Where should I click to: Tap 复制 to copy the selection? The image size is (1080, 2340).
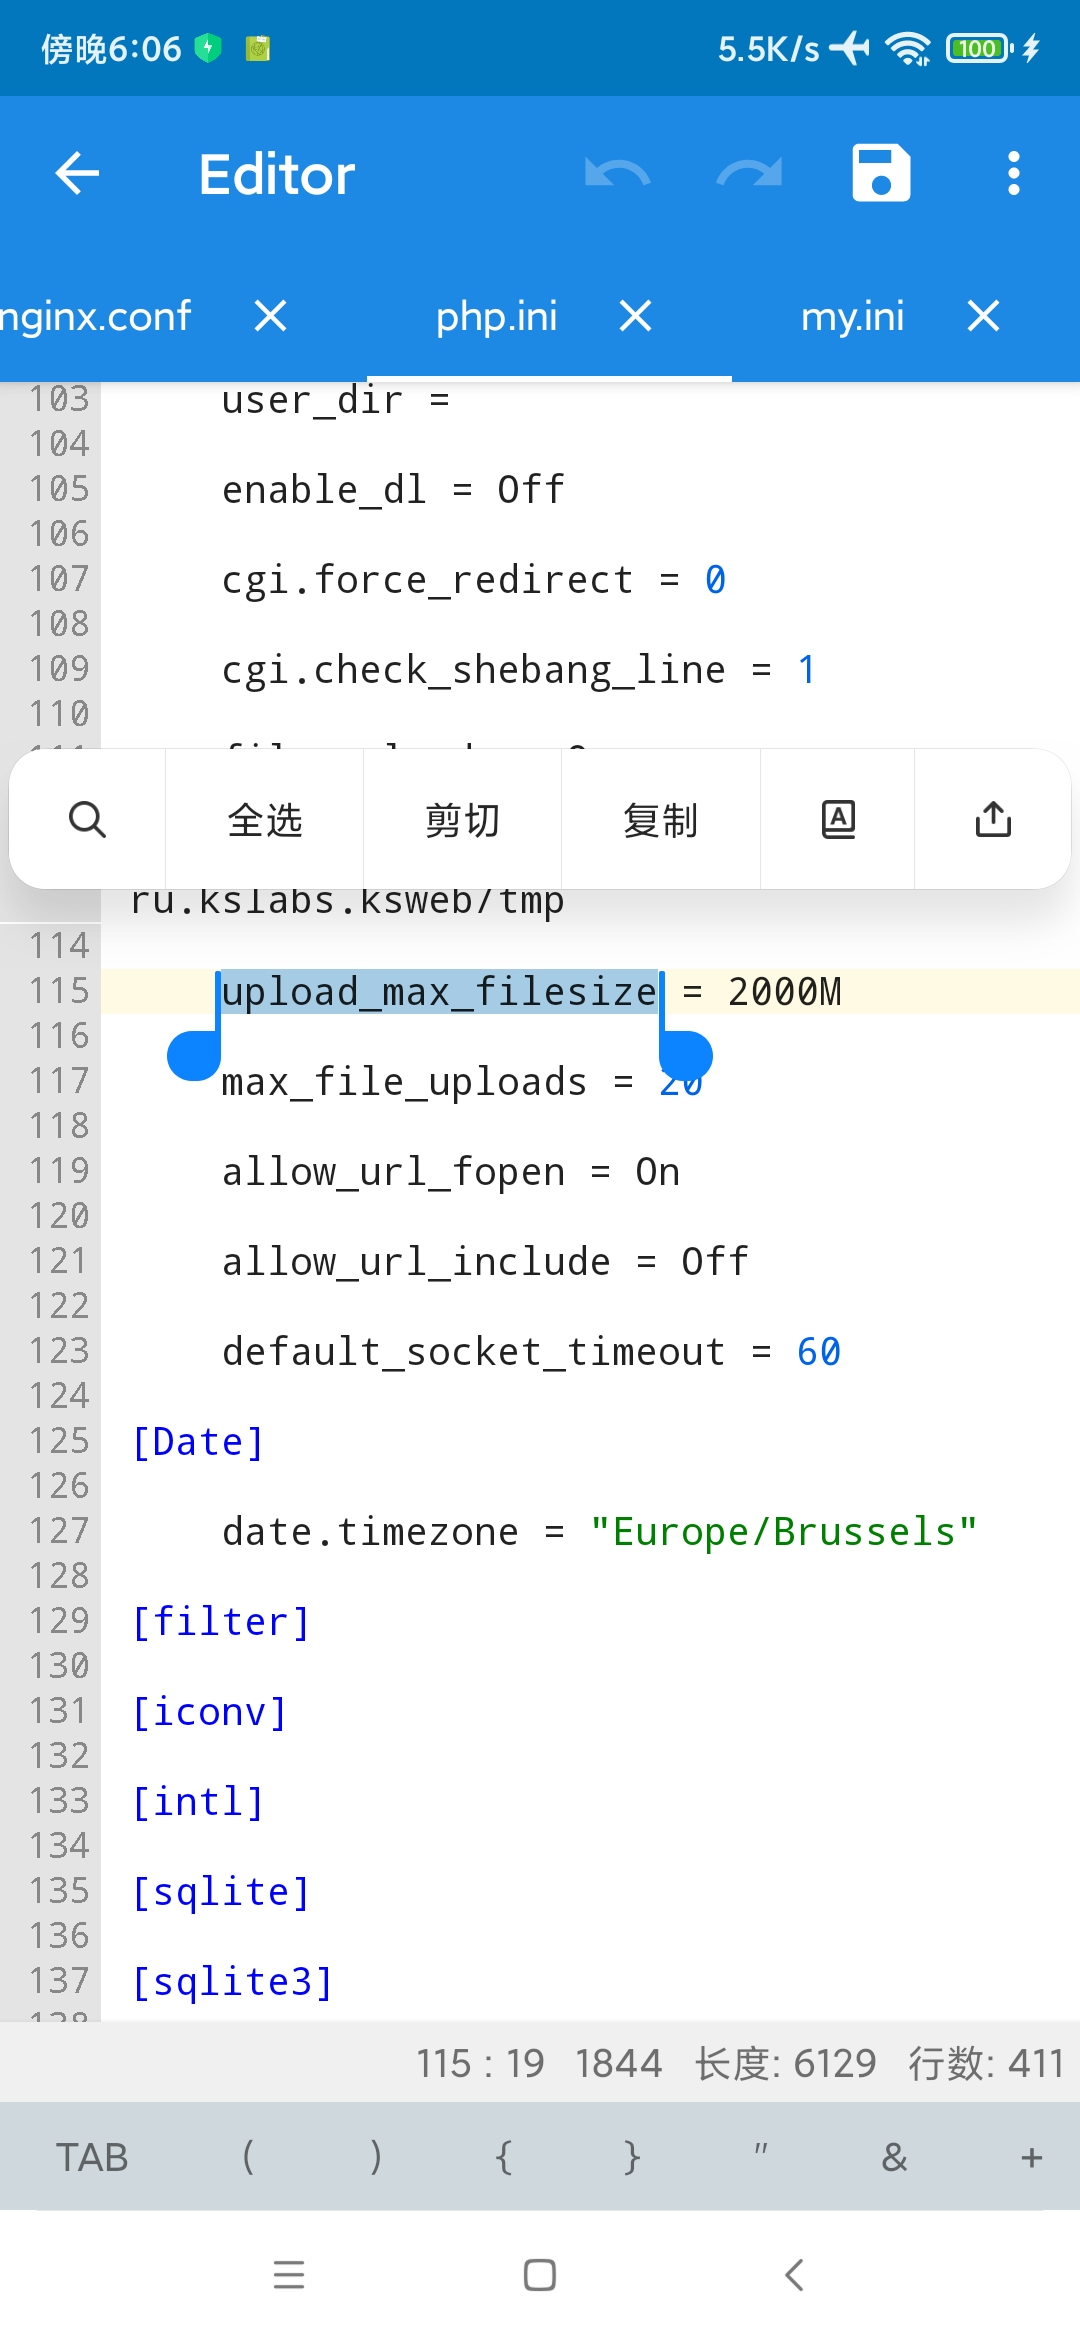point(660,820)
